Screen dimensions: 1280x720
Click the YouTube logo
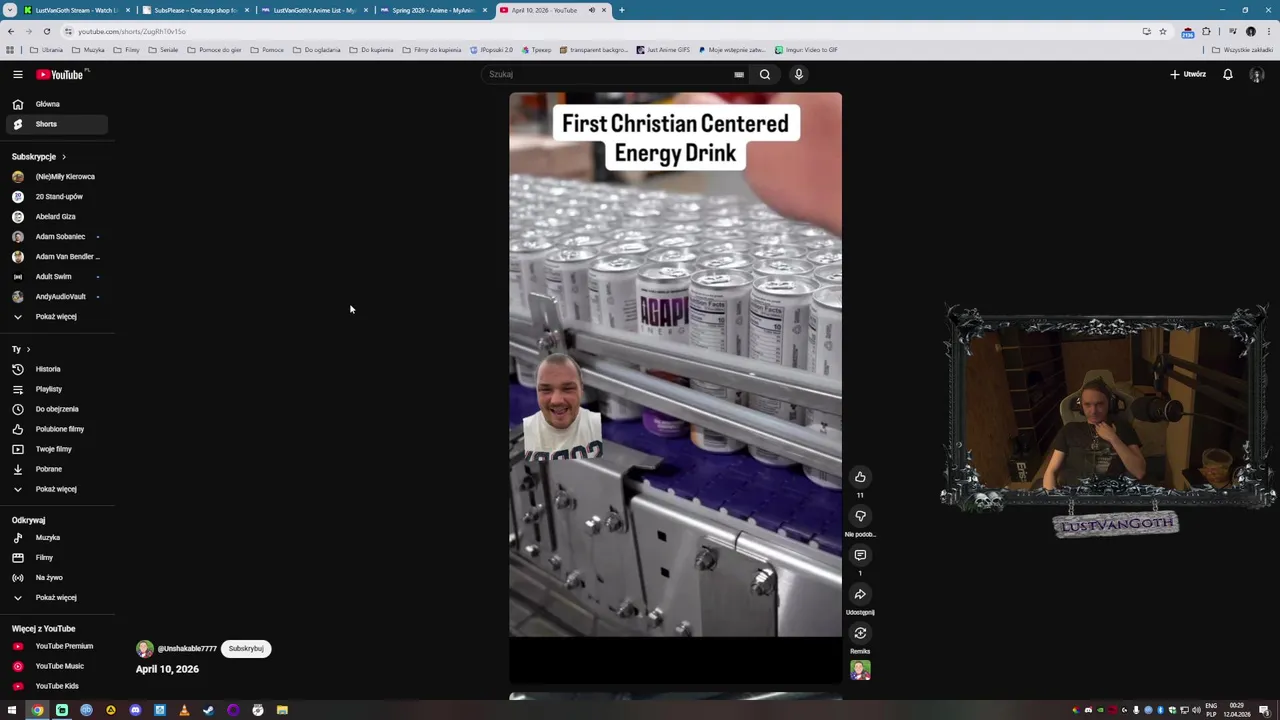coord(62,74)
